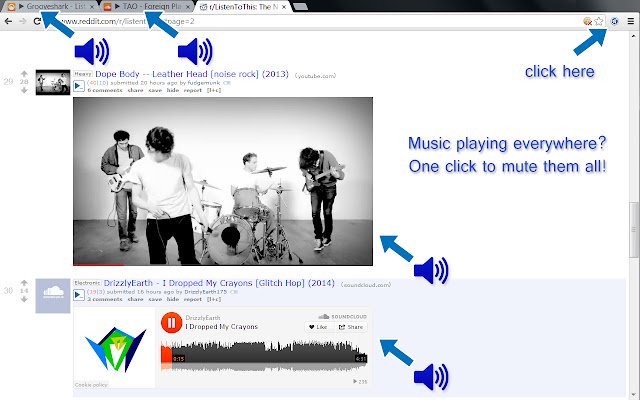Close the r/ListenToThis tab
The width and height of the screenshot is (640, 400).
284,7
